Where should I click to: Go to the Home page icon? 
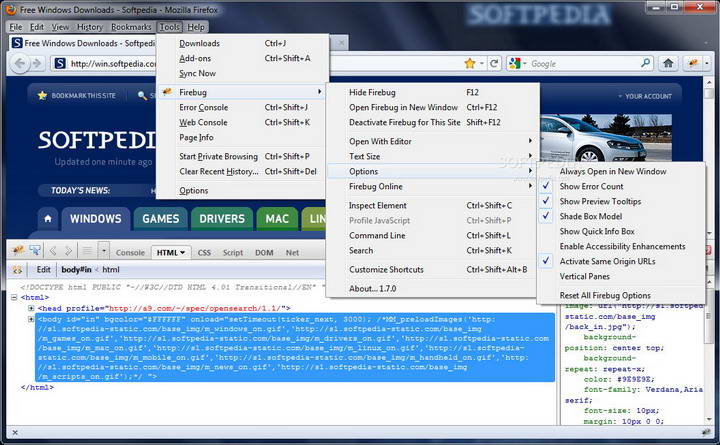668,63
